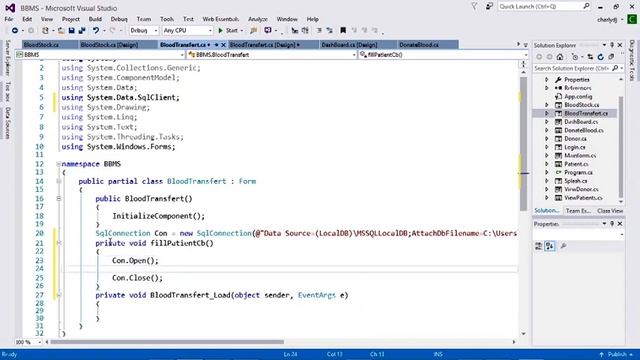Click the New Project toolbar icon

45,31
